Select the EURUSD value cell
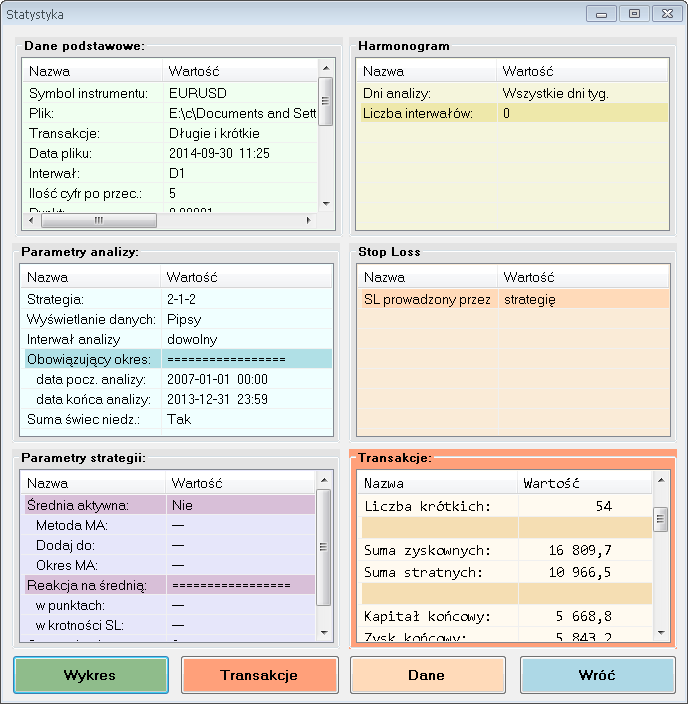The height and width of the screenshot is (704, 688). (x=198, y=93)
